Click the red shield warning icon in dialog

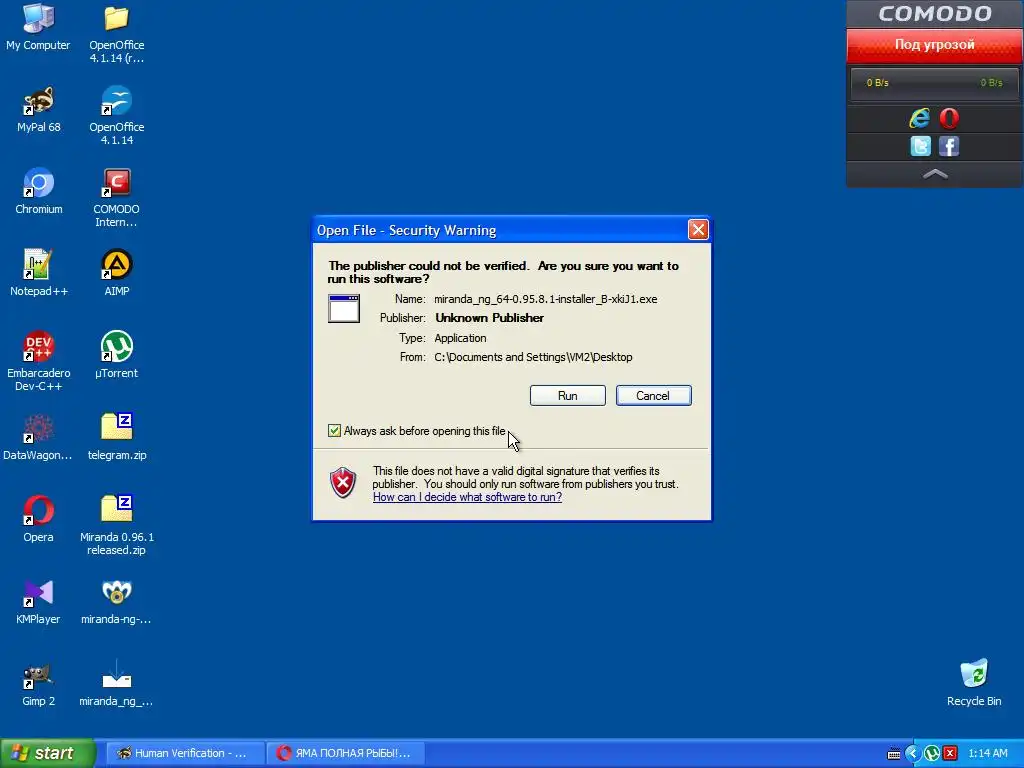tap(343, 483)
